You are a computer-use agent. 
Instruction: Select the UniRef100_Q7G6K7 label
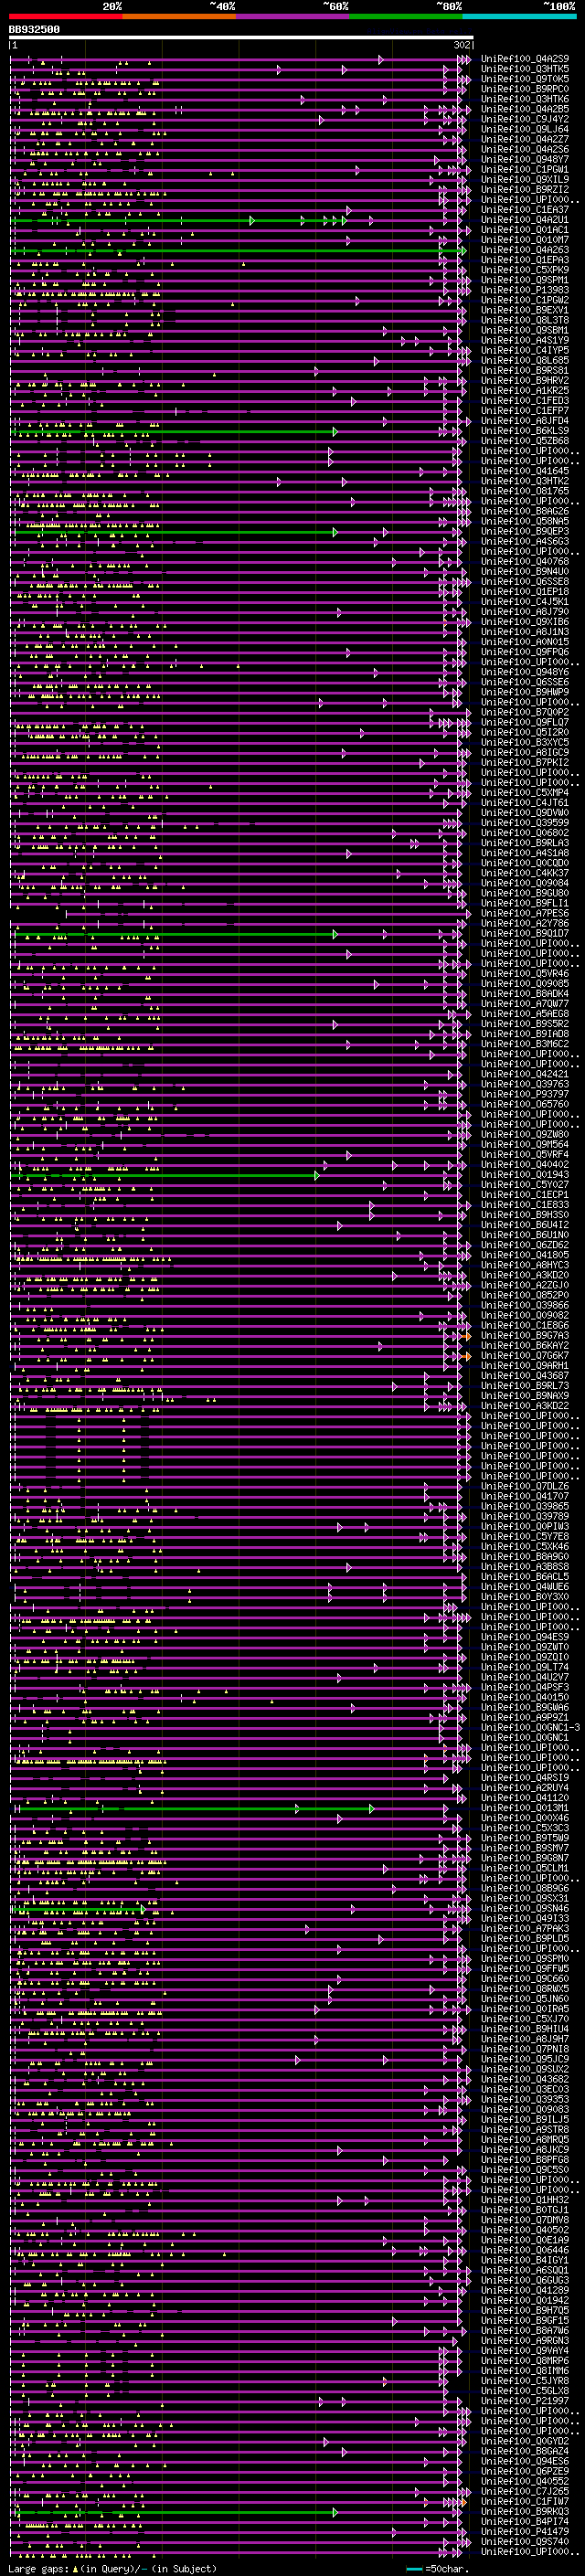pos(525,1355)
